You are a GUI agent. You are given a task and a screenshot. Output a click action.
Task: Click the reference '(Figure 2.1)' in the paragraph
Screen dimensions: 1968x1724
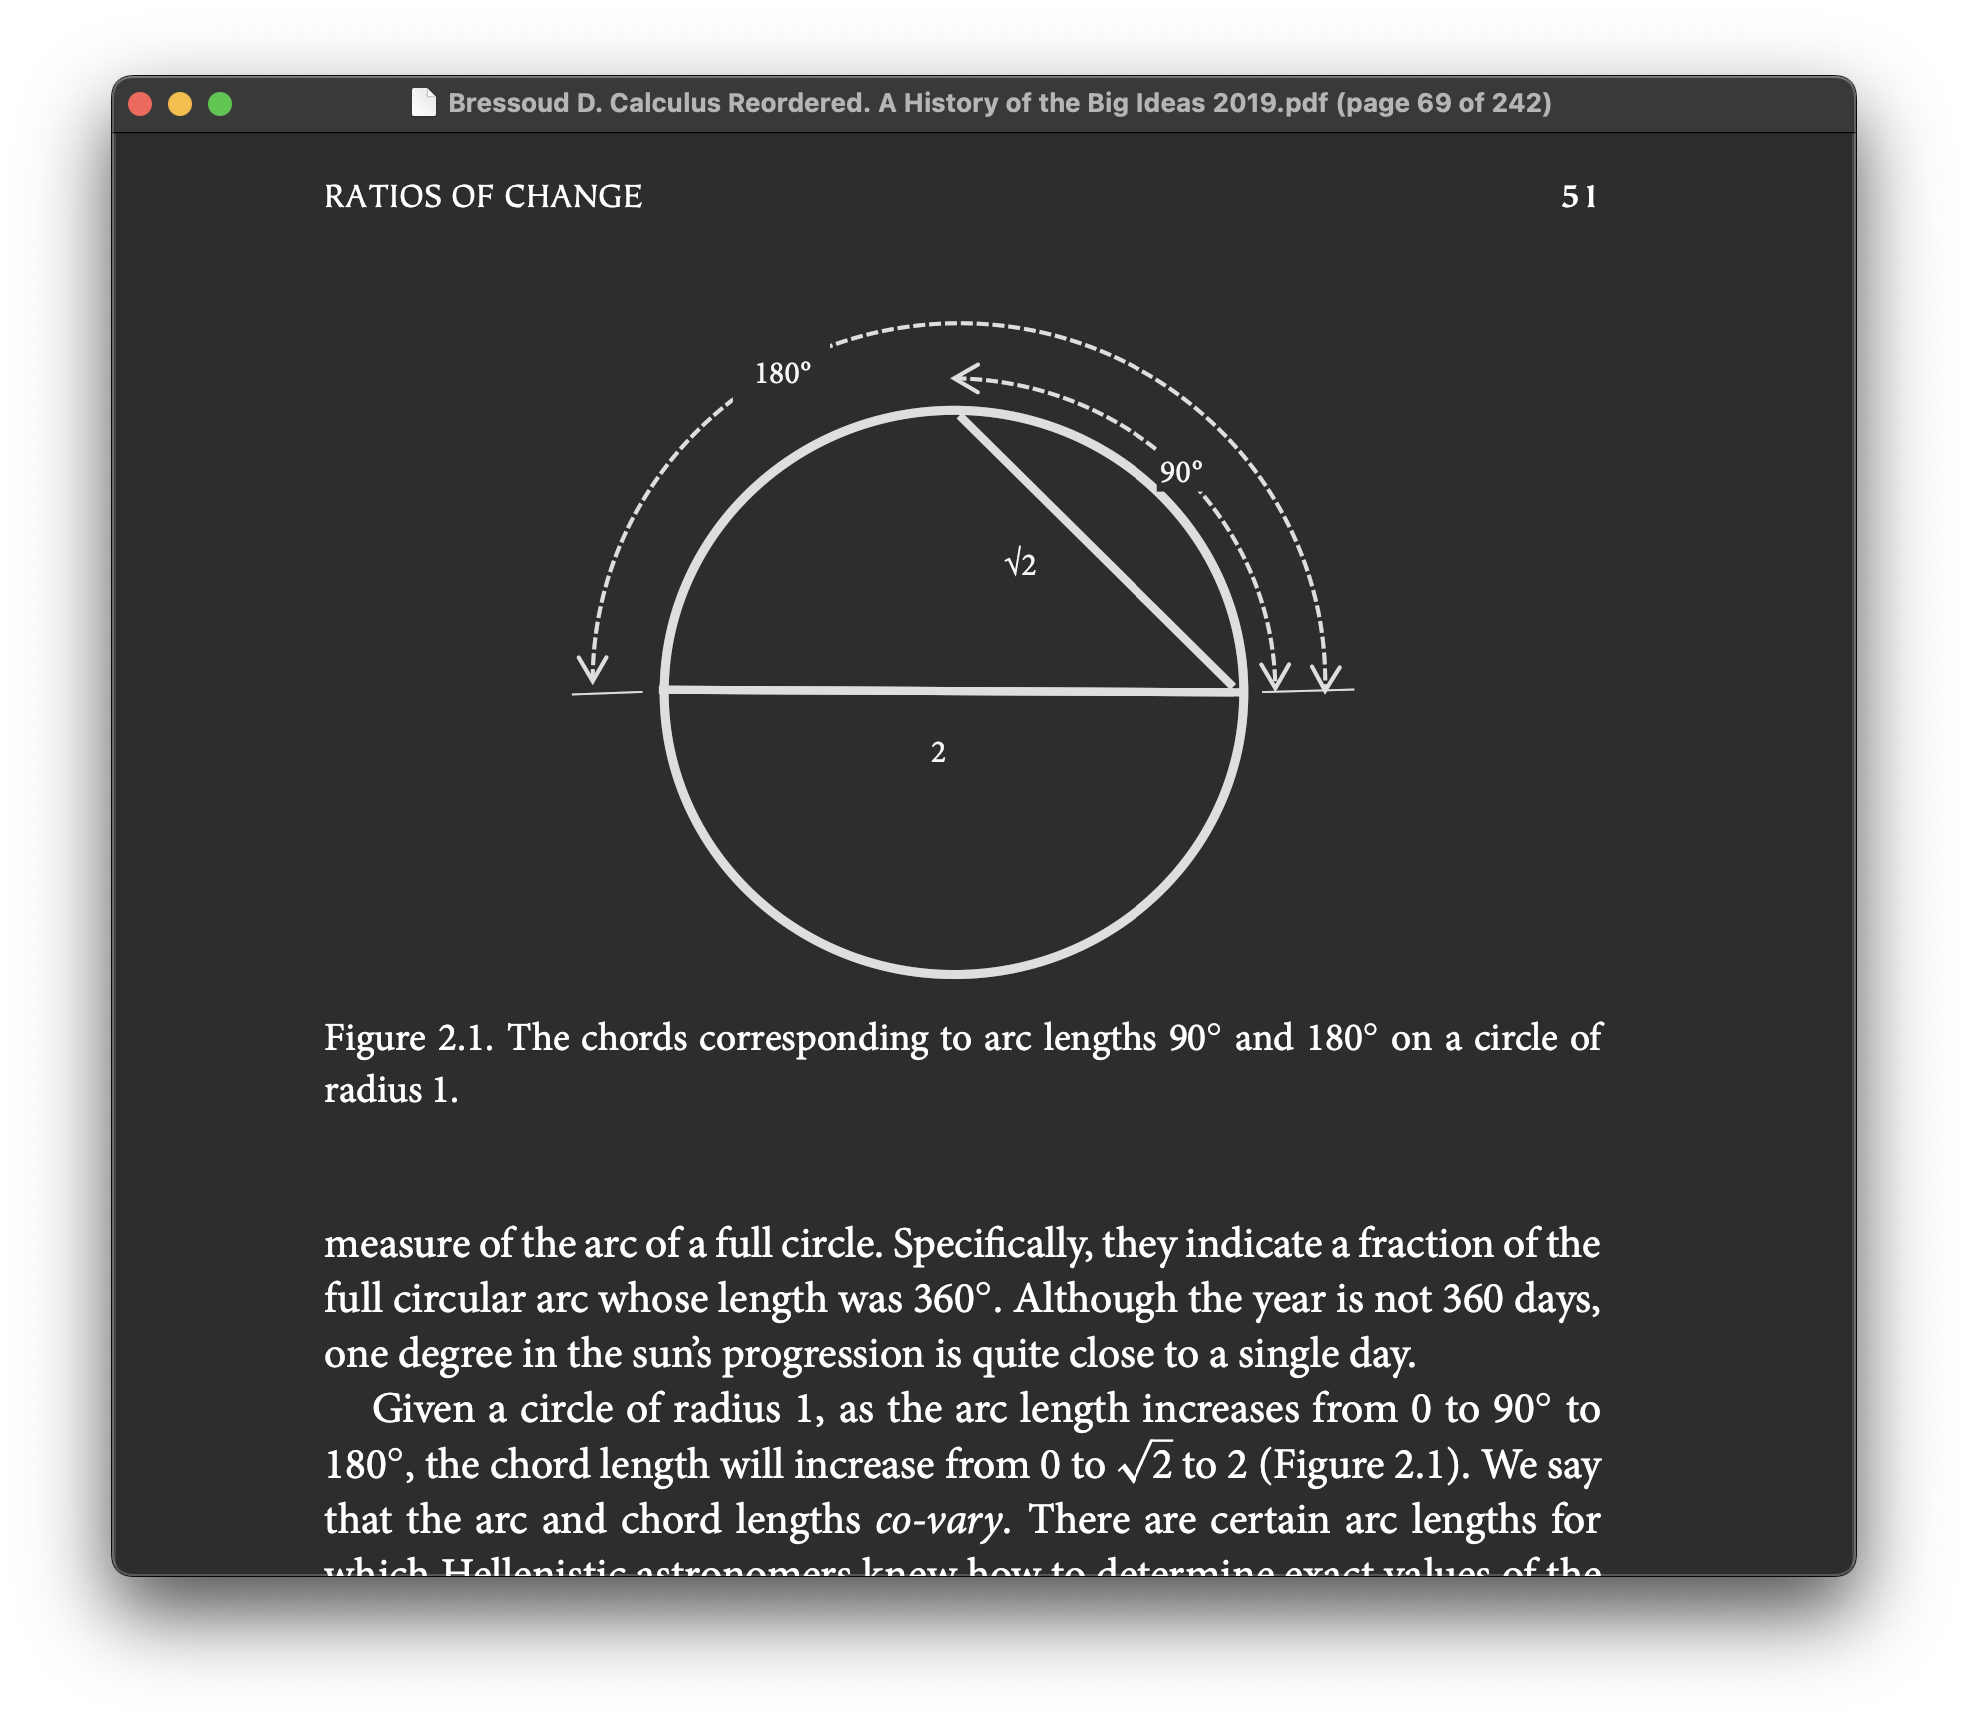[1364, 1465]
